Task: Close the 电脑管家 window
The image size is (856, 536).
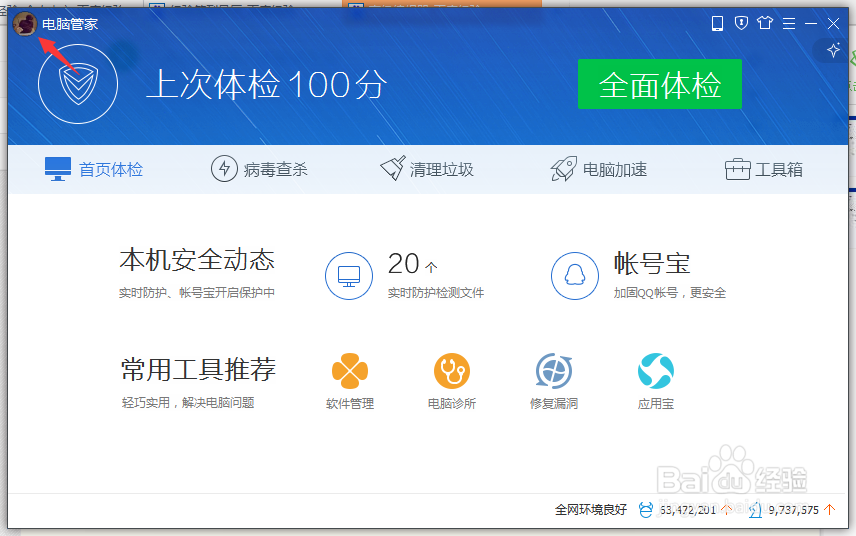Action: 833,23
